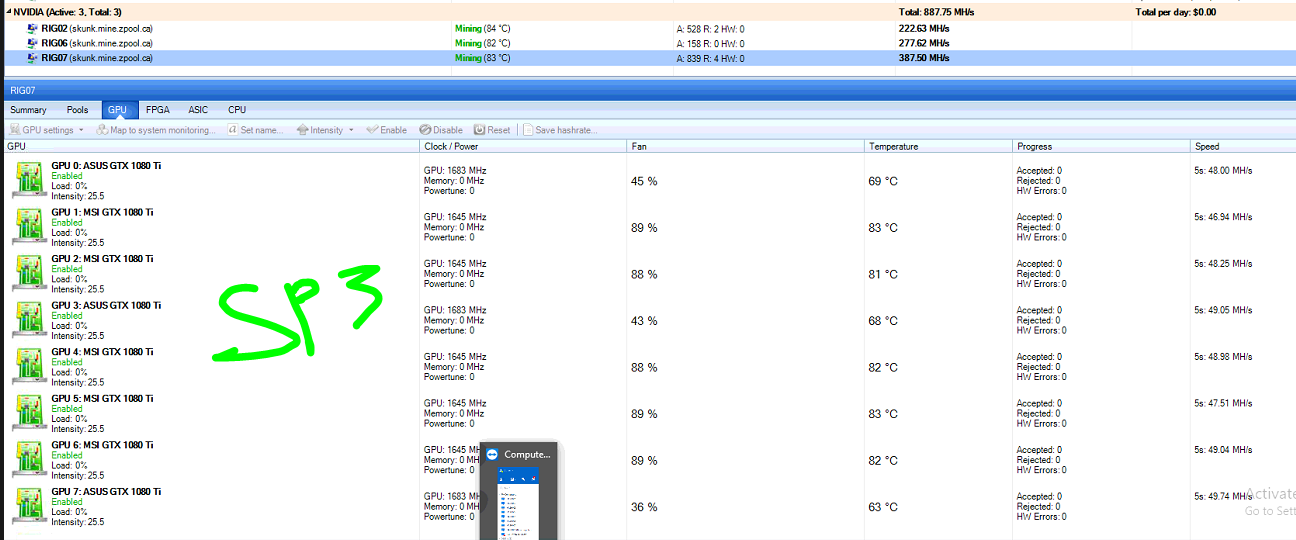Click the Reset toolbar button
This screenshot has height=540, width=1296.
(492, 130)
